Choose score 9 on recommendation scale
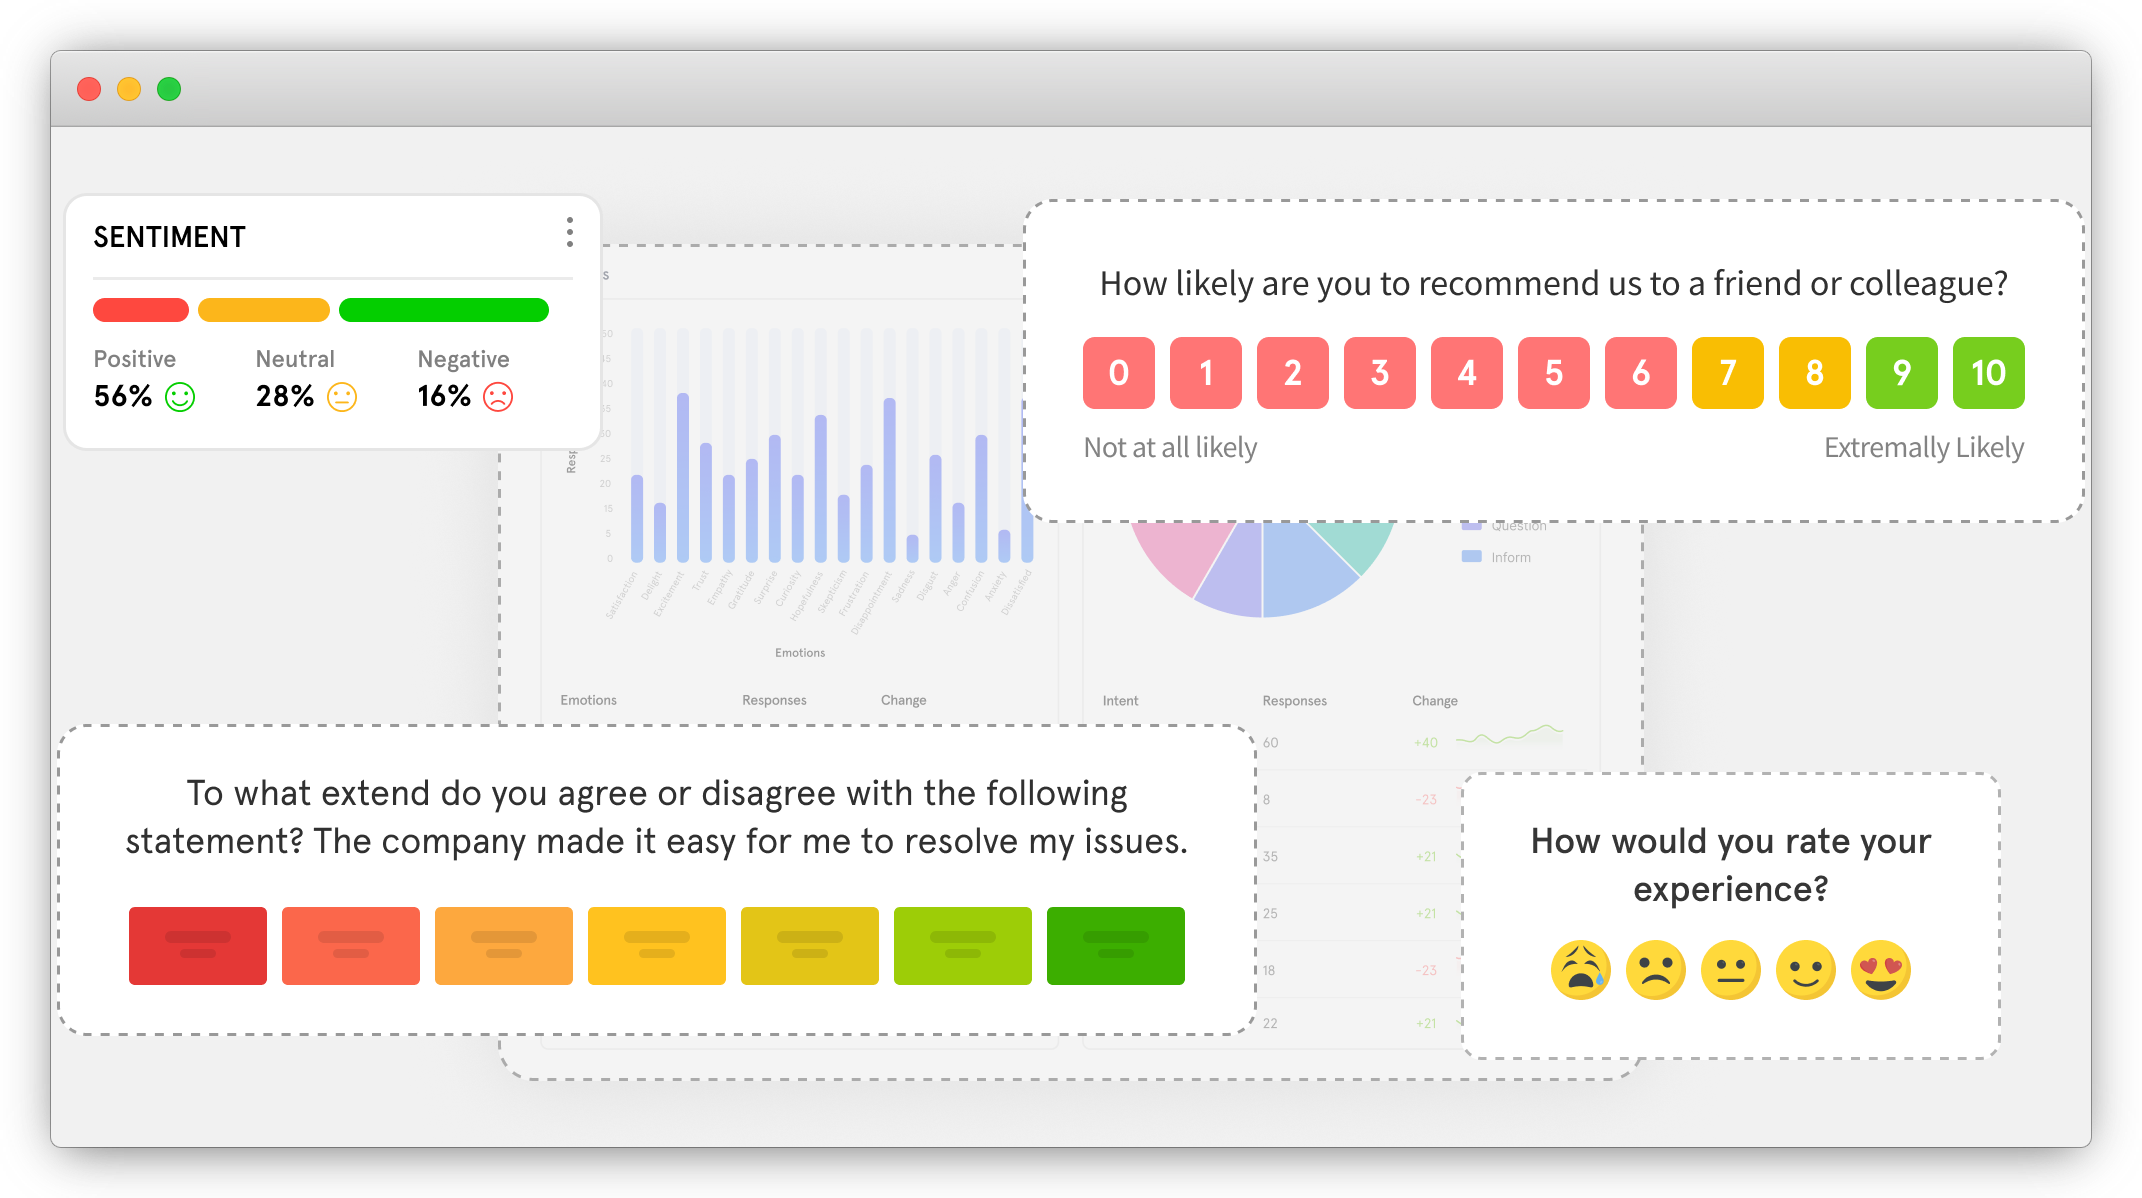This screenshot has width=2142, height=1198. [1901, 373]
